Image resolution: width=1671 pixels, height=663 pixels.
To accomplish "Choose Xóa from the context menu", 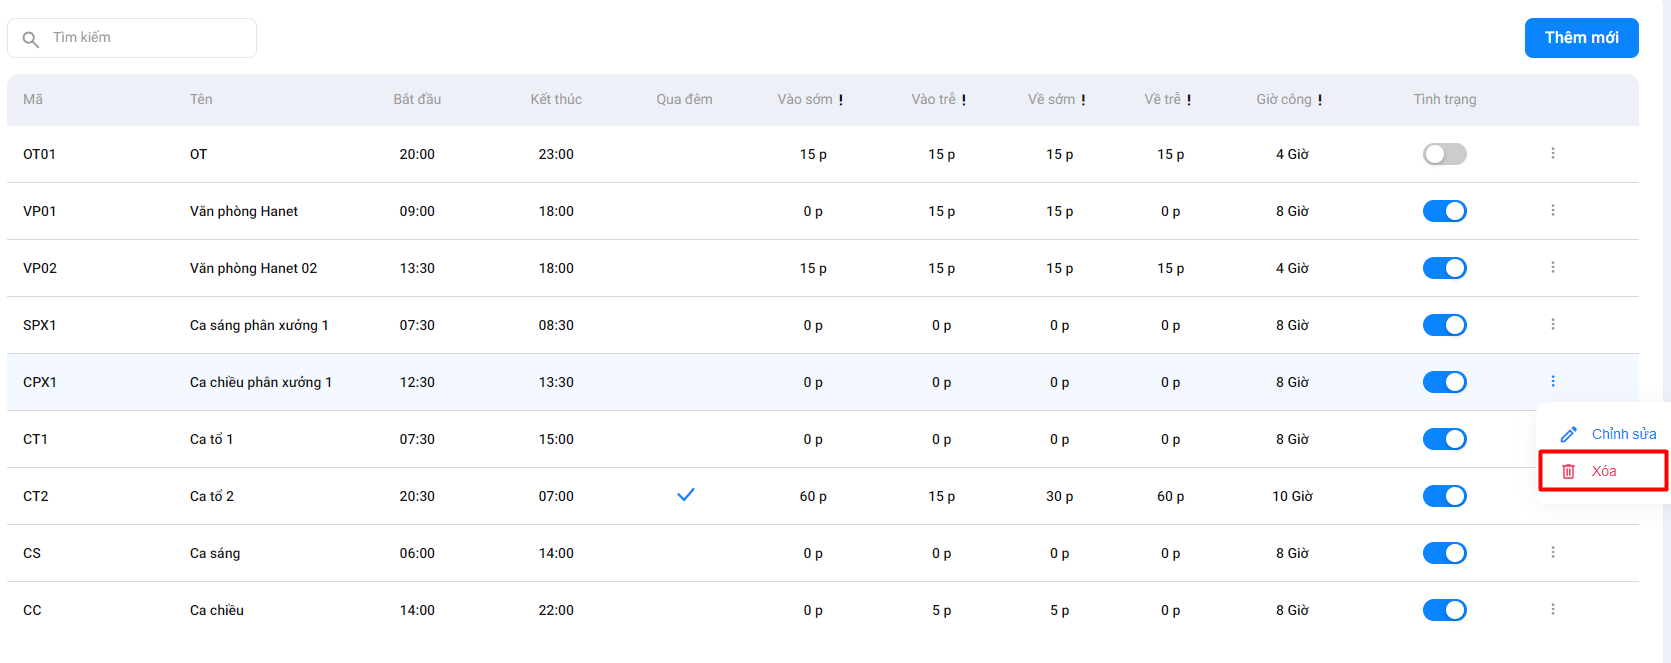I will 1603,471.
